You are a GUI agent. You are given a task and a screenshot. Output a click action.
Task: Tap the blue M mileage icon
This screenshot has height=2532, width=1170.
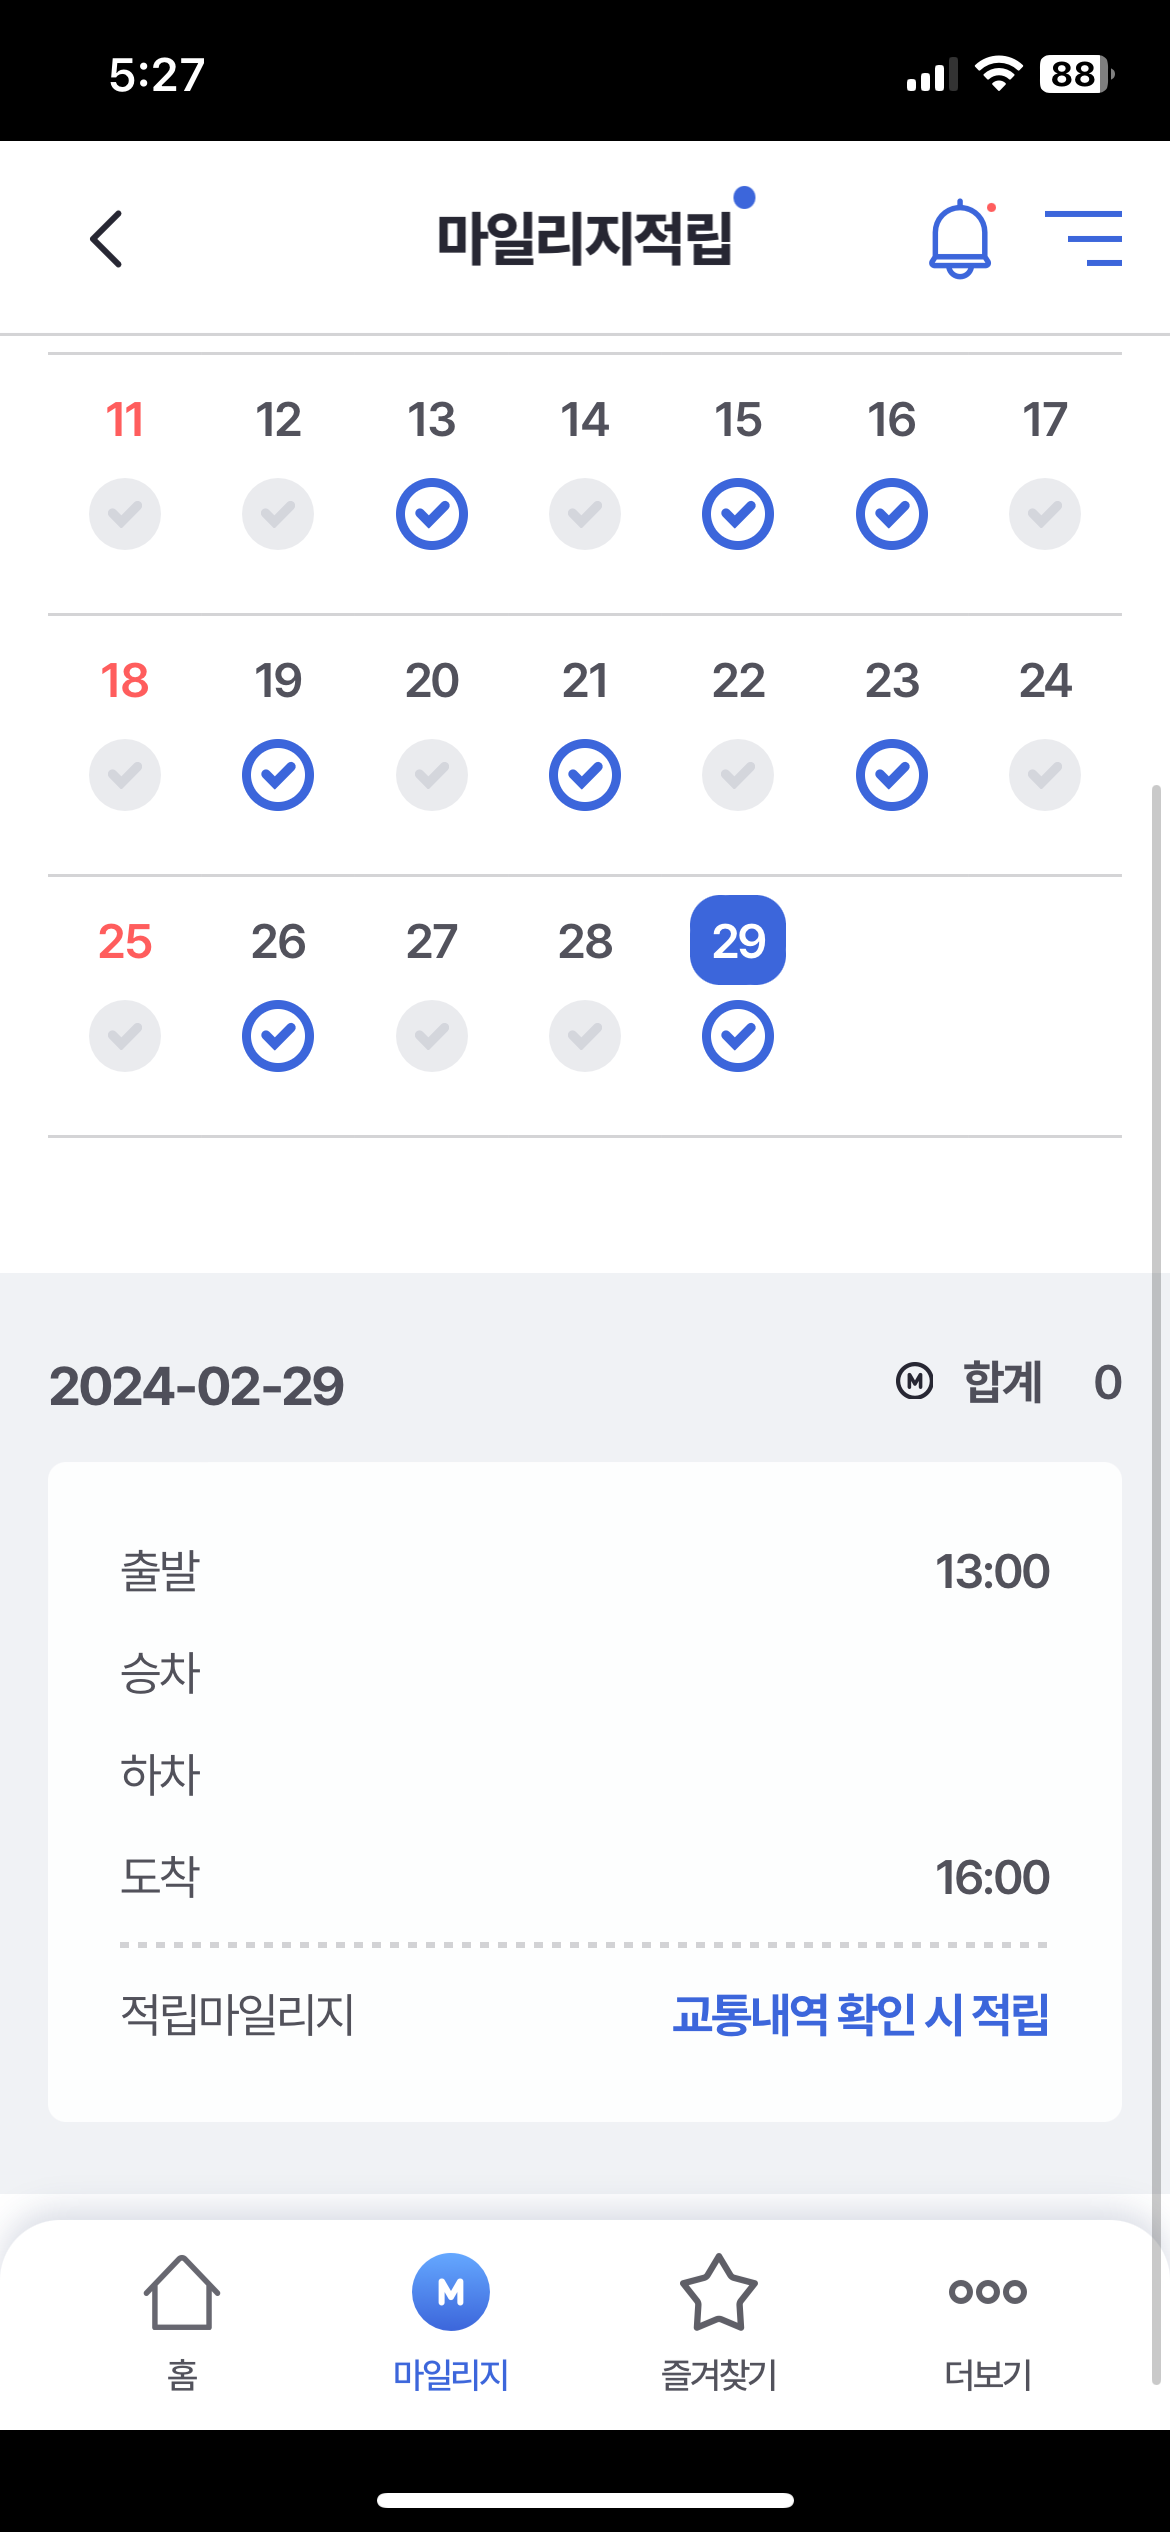451,2292
